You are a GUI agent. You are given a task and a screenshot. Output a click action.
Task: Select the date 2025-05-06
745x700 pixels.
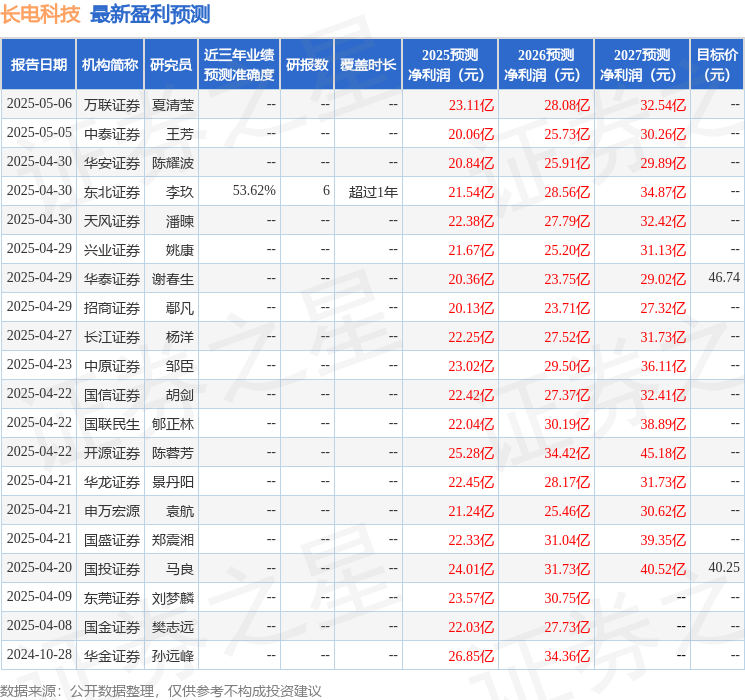pyautogui.click(x=39, y=104)
